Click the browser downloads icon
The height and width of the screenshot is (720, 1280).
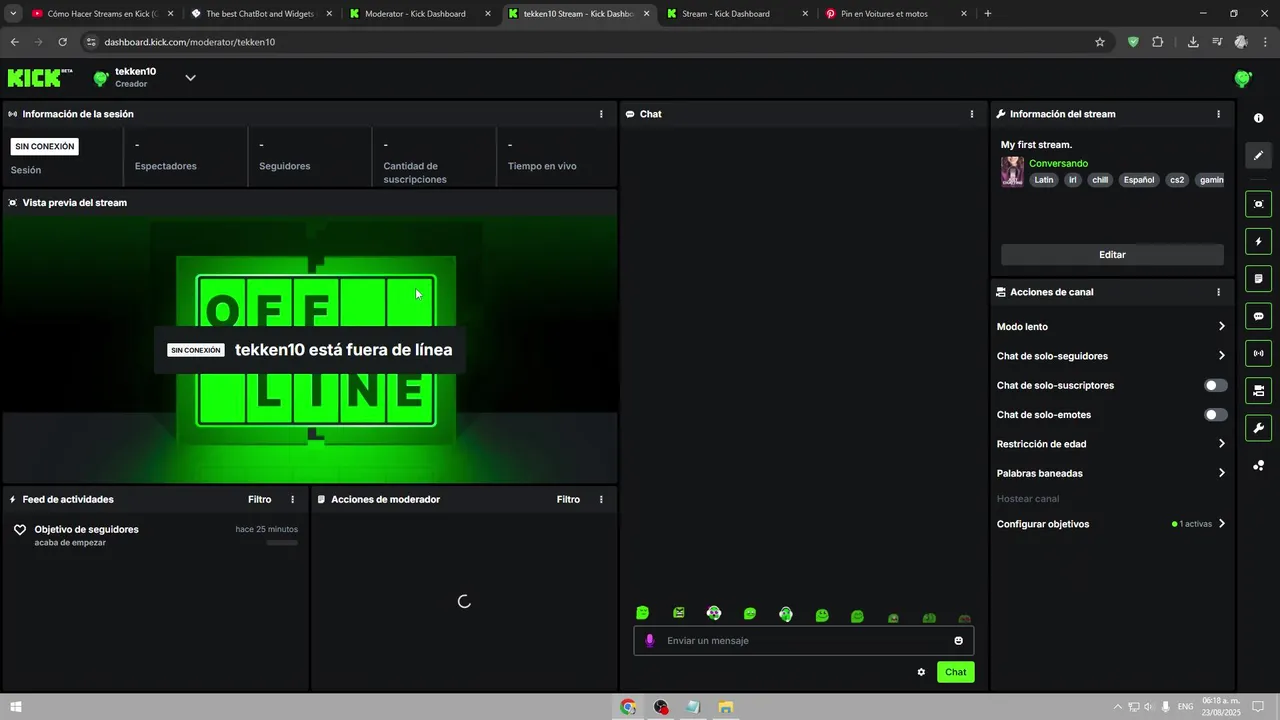pos(1193,42)
